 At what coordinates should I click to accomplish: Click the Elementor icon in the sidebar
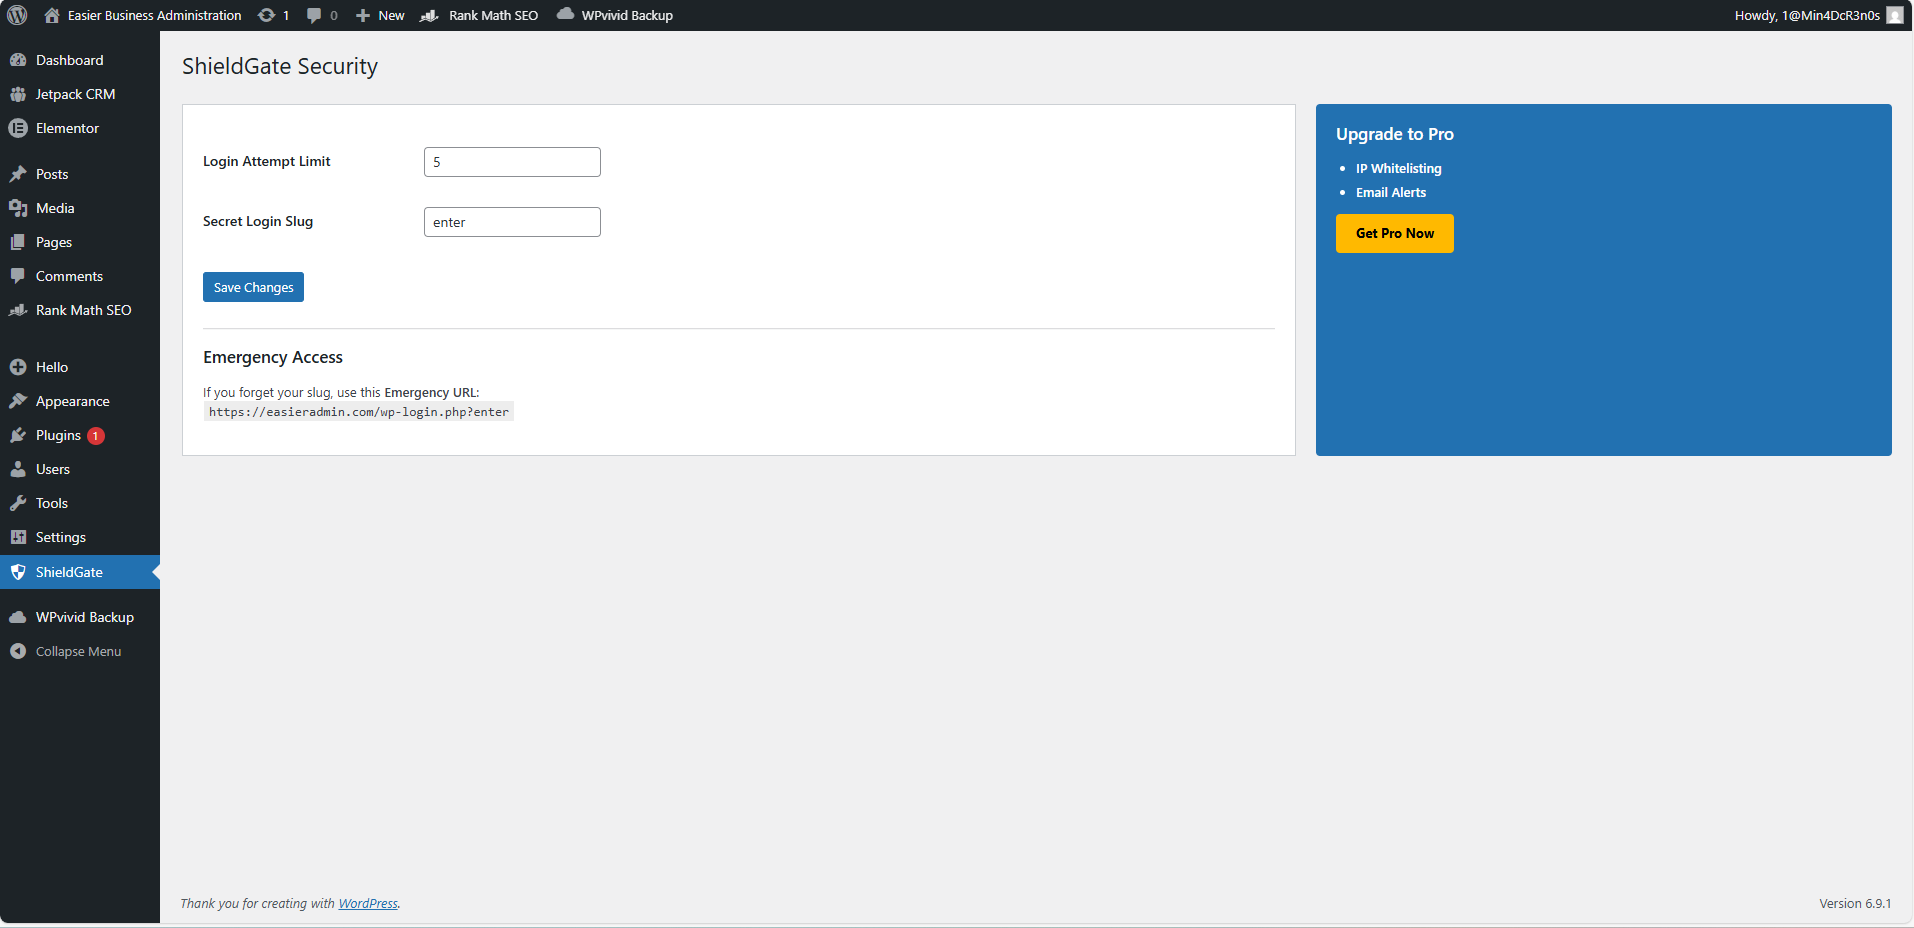[x=18, y=128]
